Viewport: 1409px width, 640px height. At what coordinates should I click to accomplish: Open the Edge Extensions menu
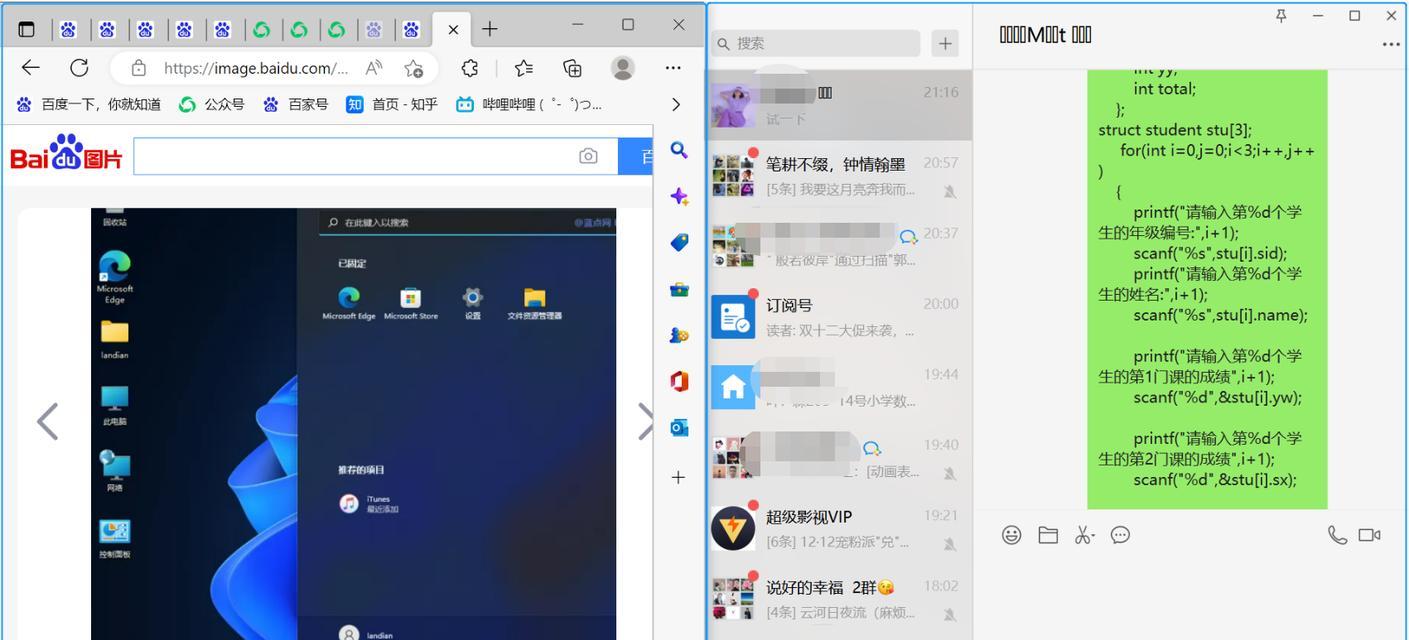pos(470,68)
